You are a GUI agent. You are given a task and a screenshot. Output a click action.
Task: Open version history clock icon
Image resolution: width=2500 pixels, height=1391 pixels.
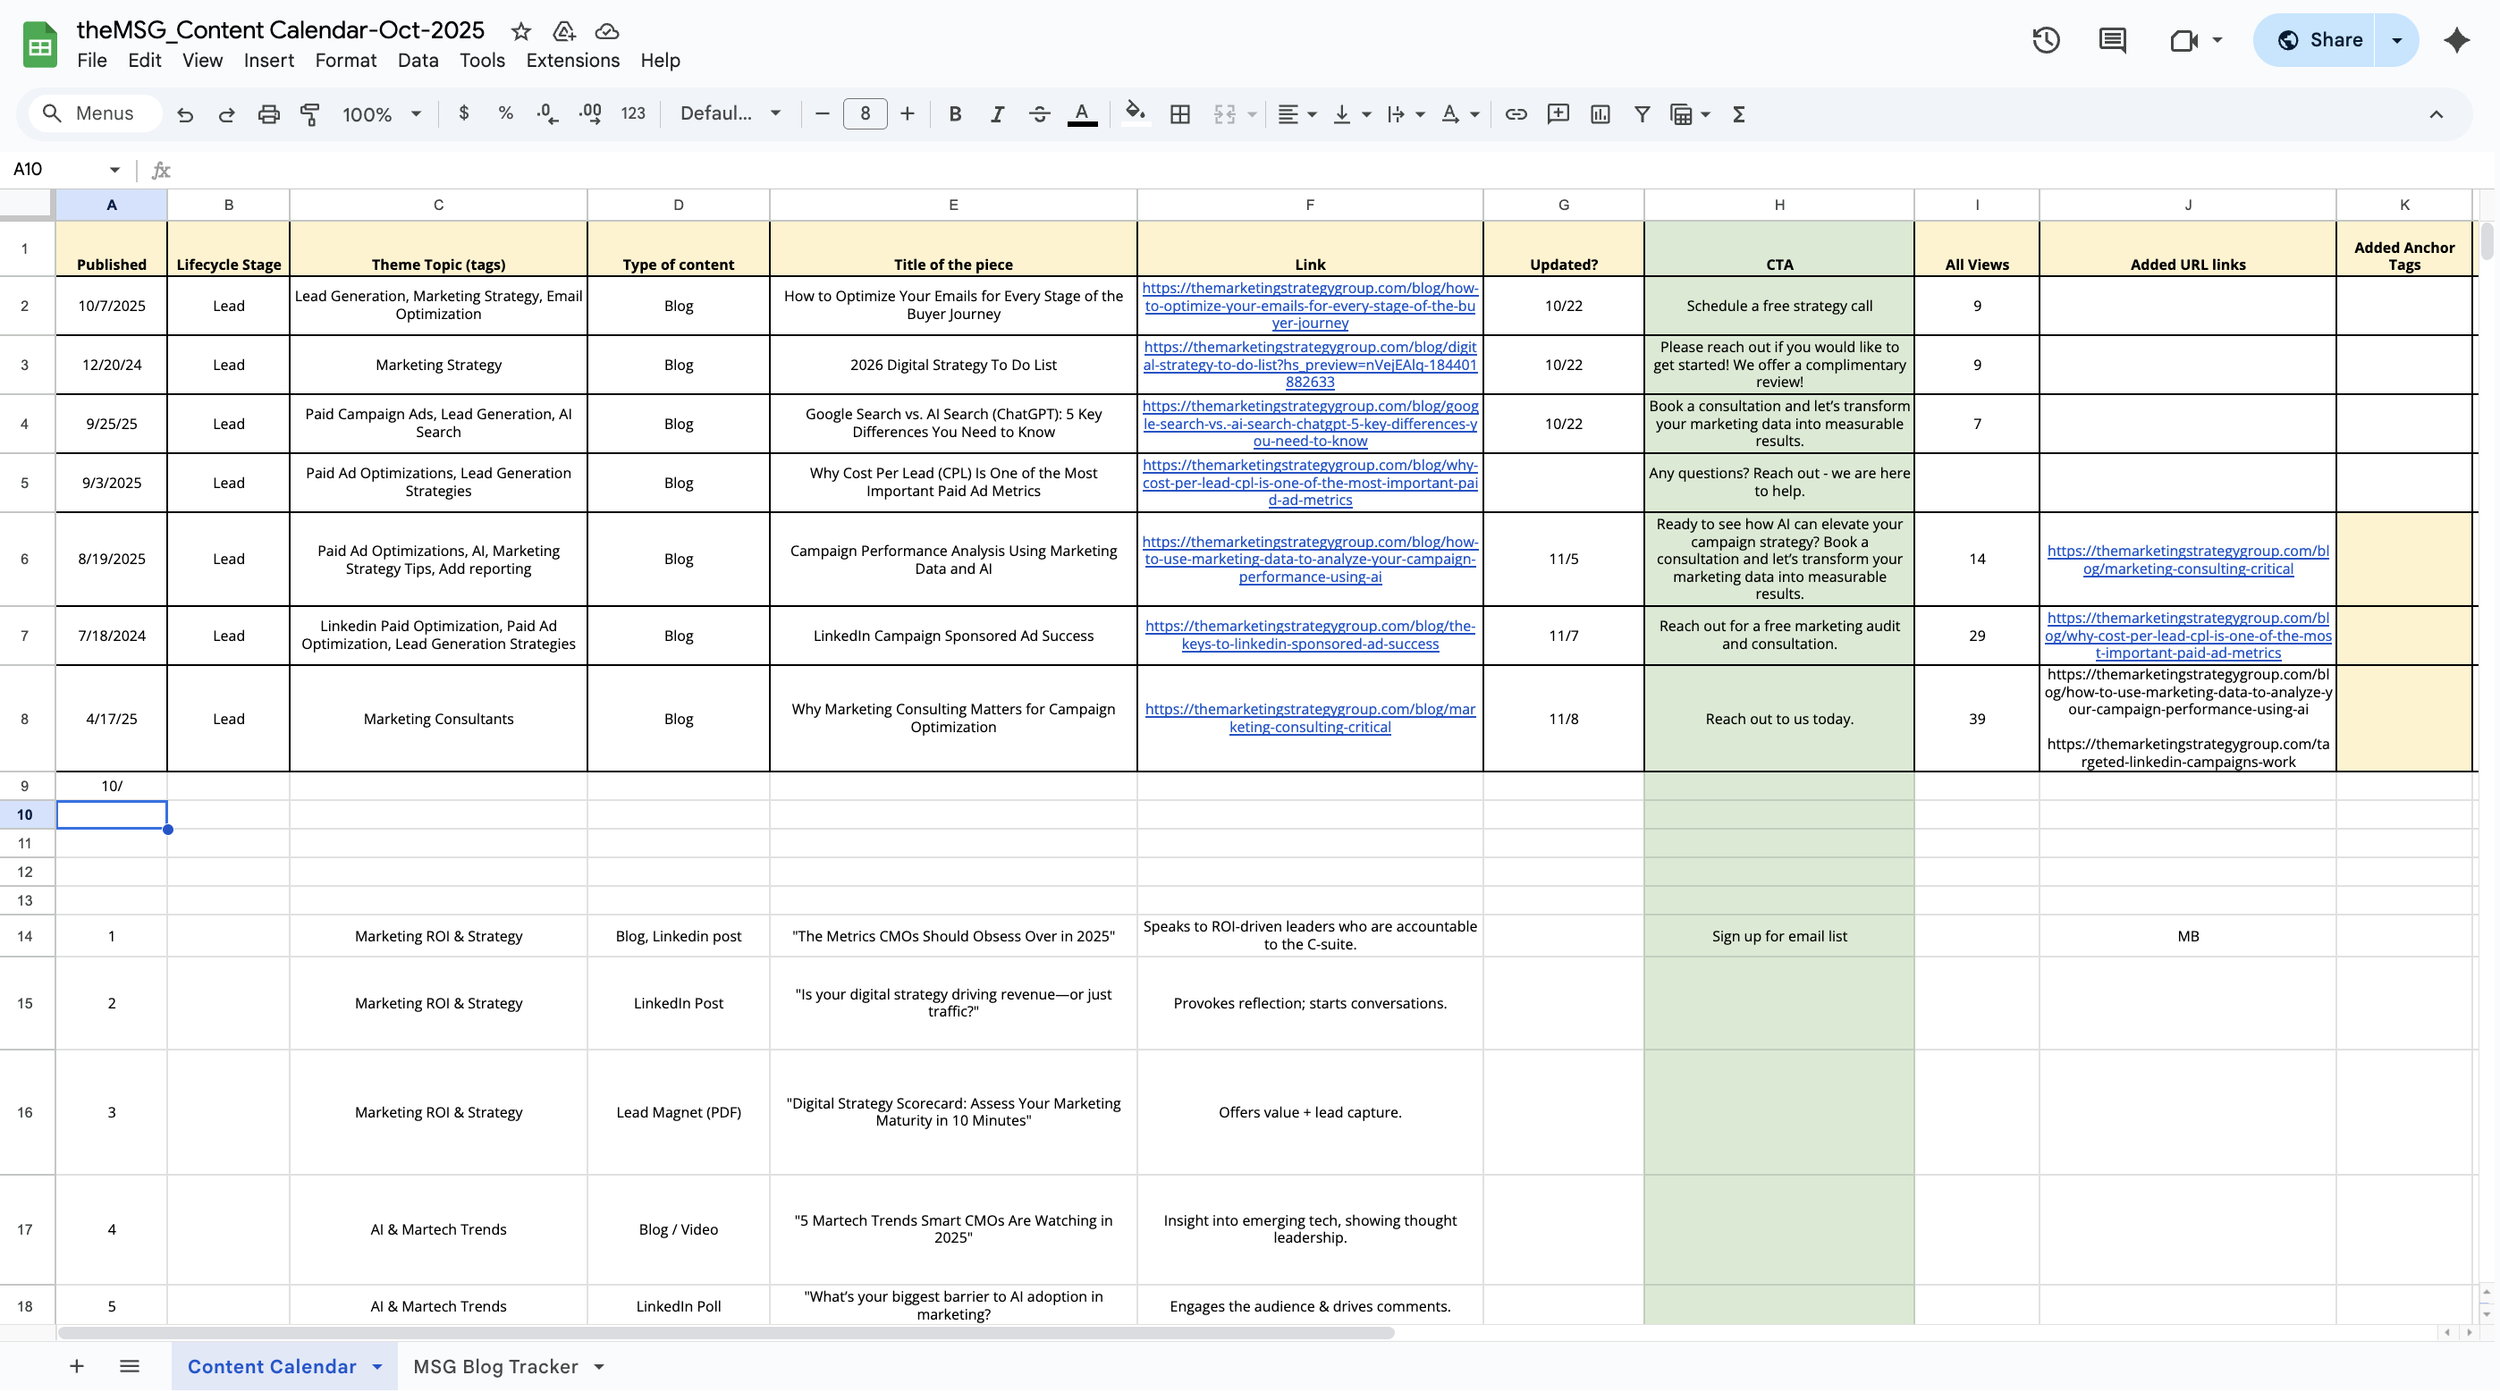tap(2046, 40)
